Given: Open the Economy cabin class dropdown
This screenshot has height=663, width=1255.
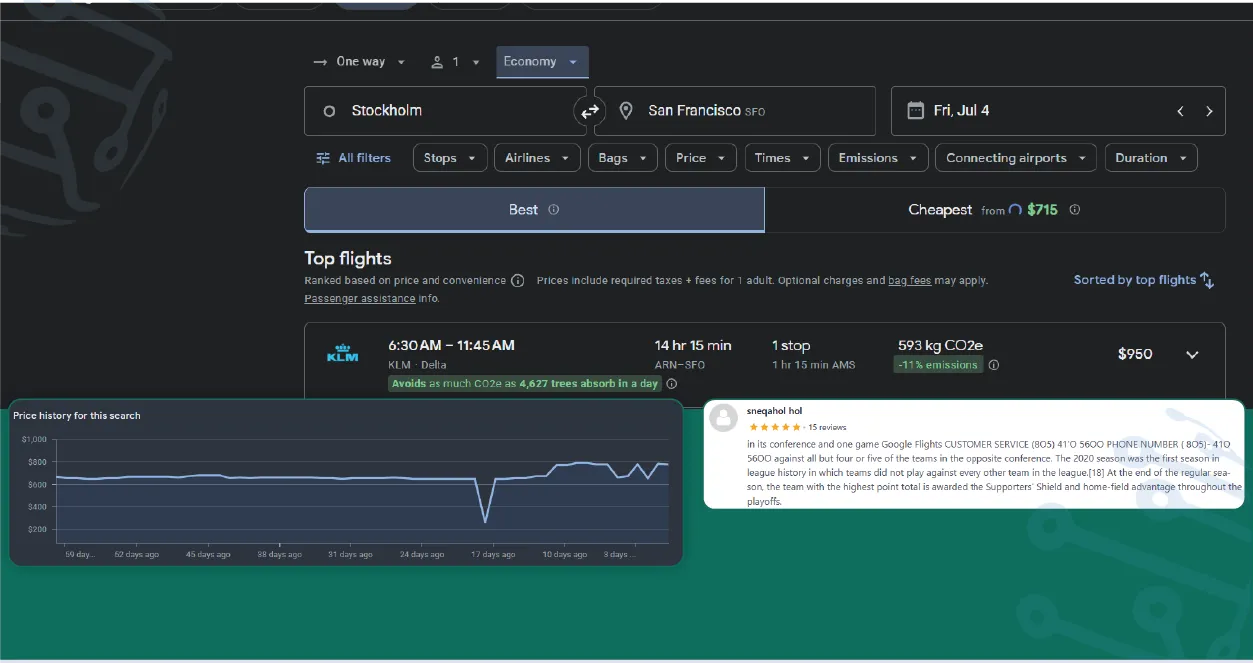Looking at the screenshot, I should click(541, 61).
